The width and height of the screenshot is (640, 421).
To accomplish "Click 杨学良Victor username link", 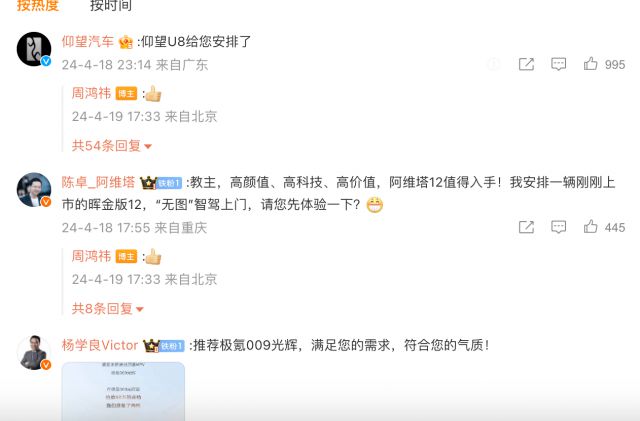I will click(x=100, y=345).
